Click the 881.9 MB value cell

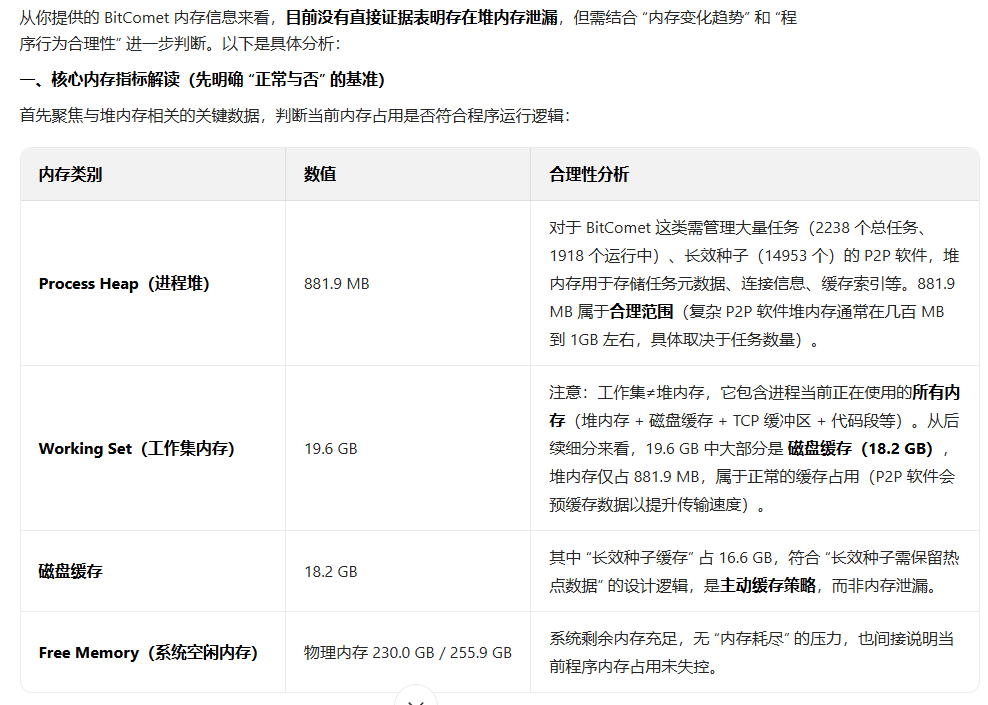pyautogui.click(x=336, y=283)
